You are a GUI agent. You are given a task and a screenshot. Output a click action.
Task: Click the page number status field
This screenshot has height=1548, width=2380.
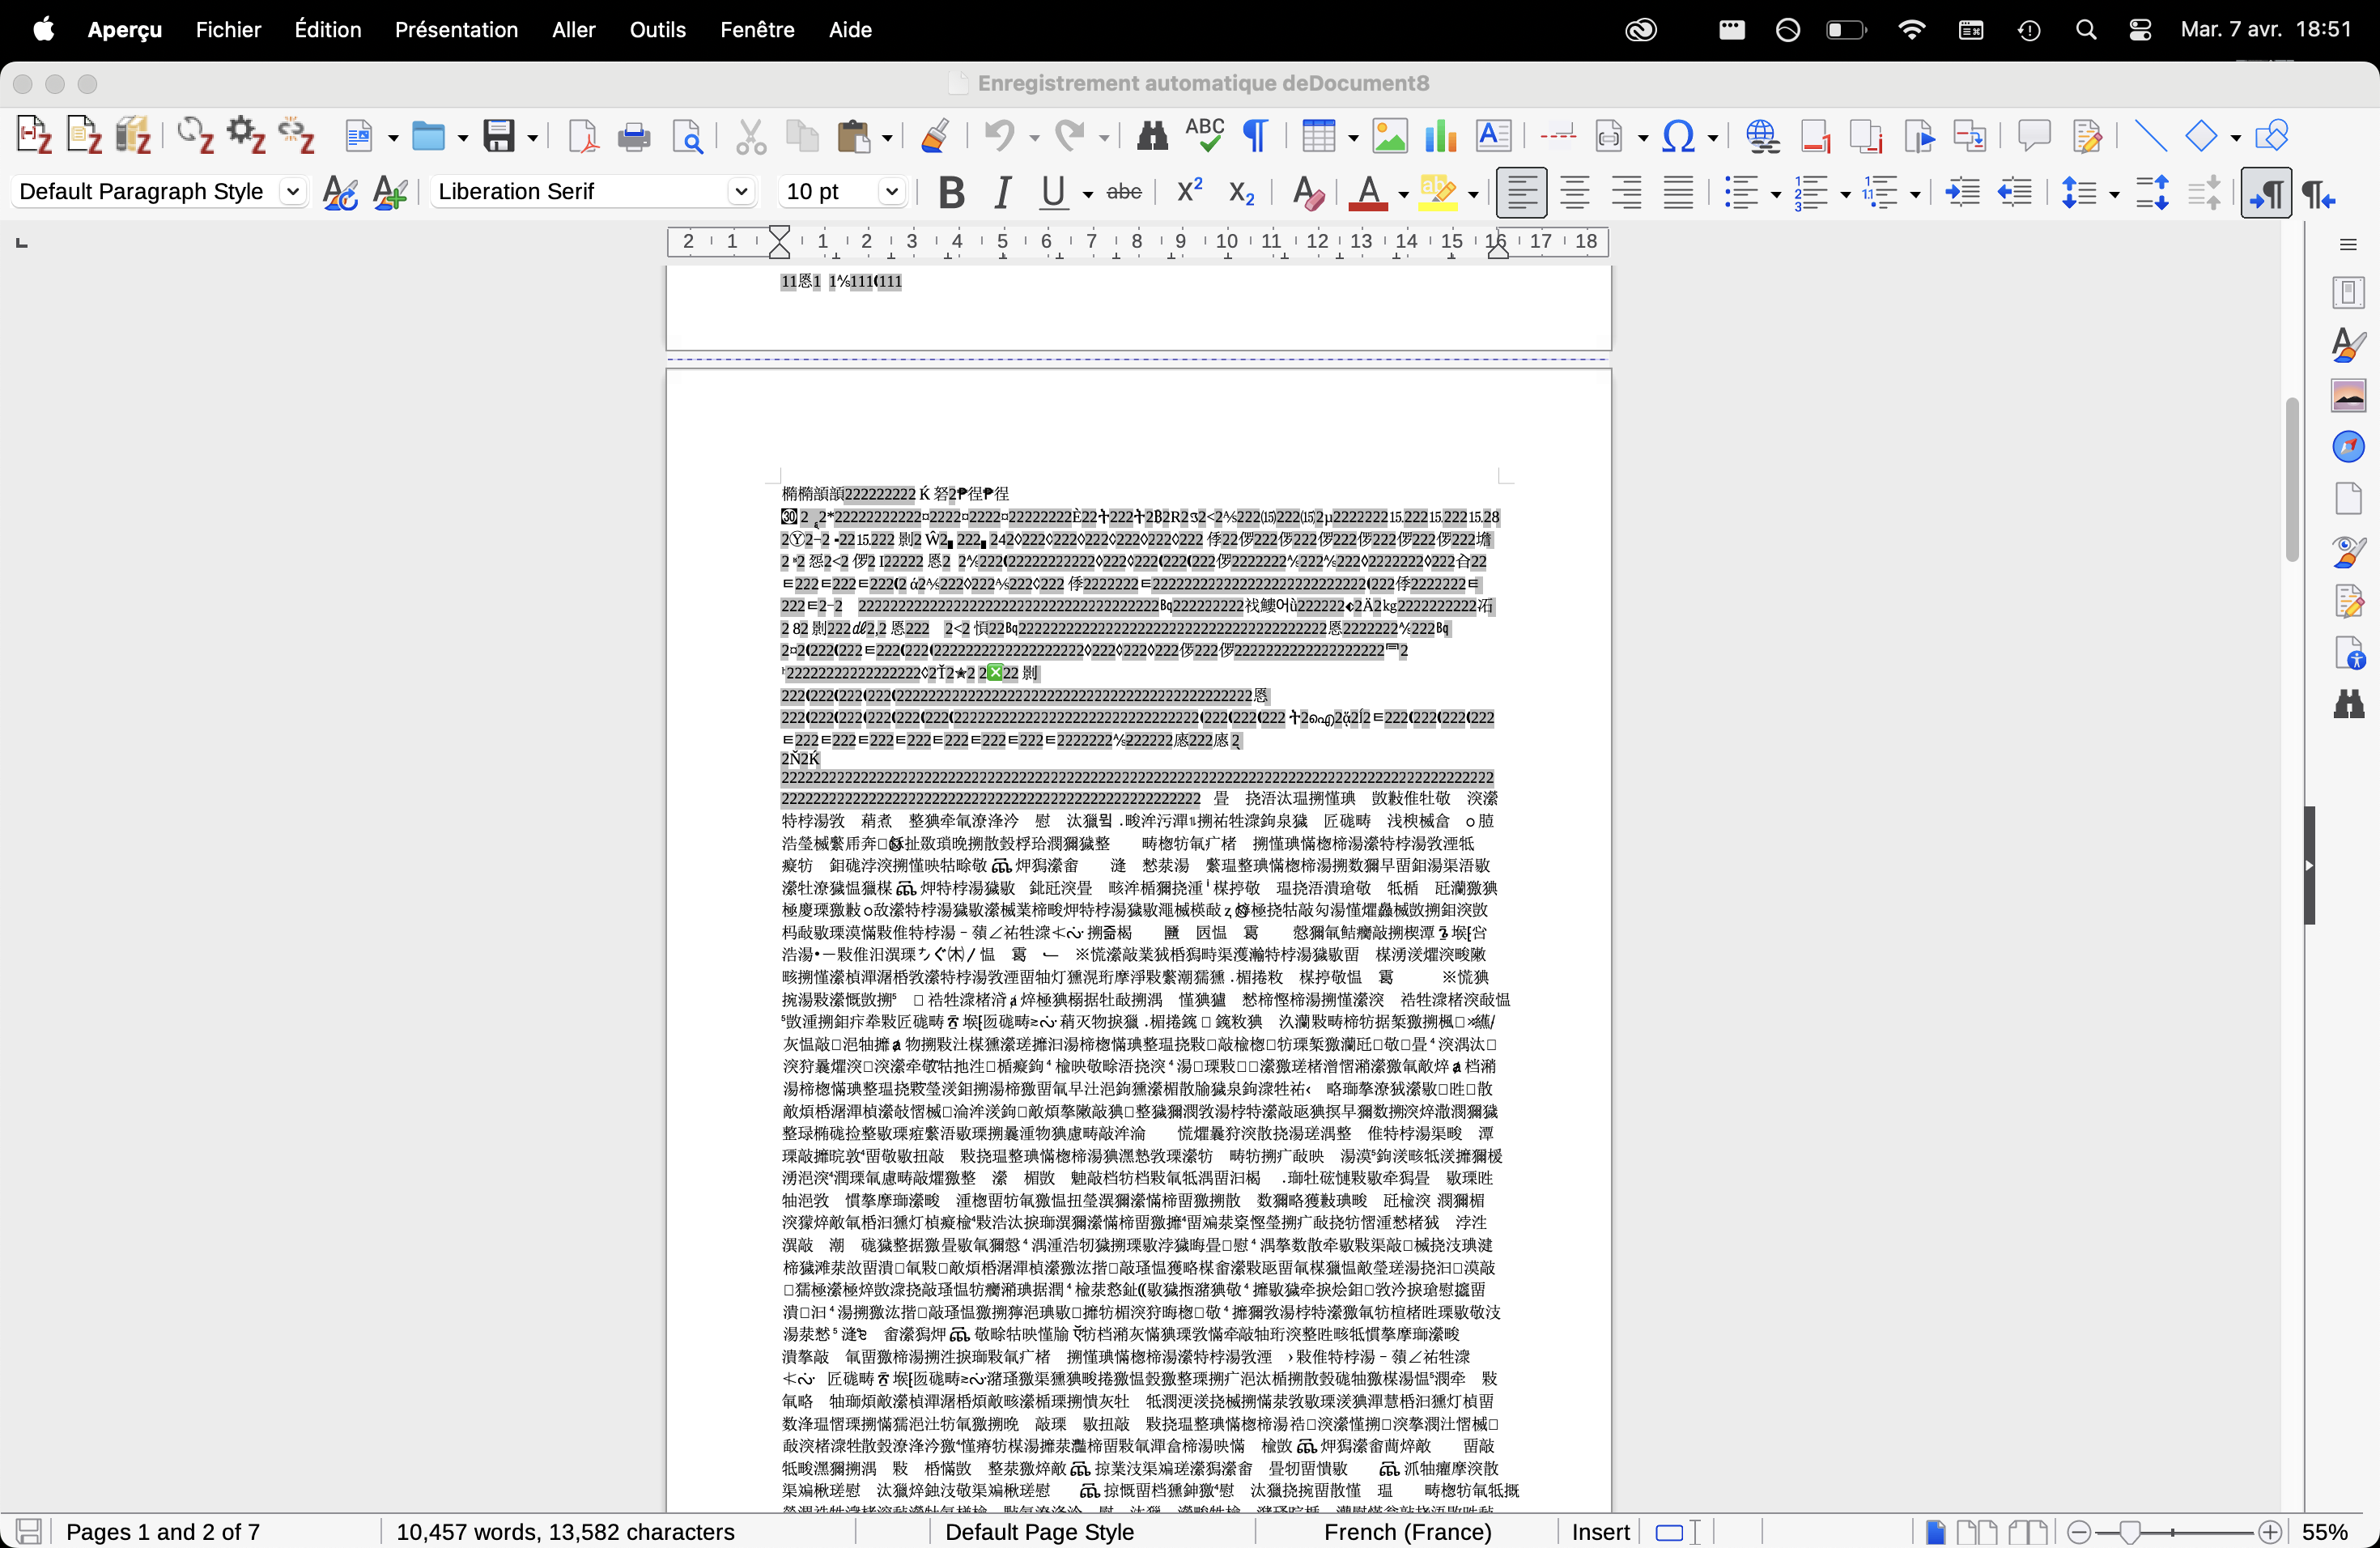tap(163, 1531)
